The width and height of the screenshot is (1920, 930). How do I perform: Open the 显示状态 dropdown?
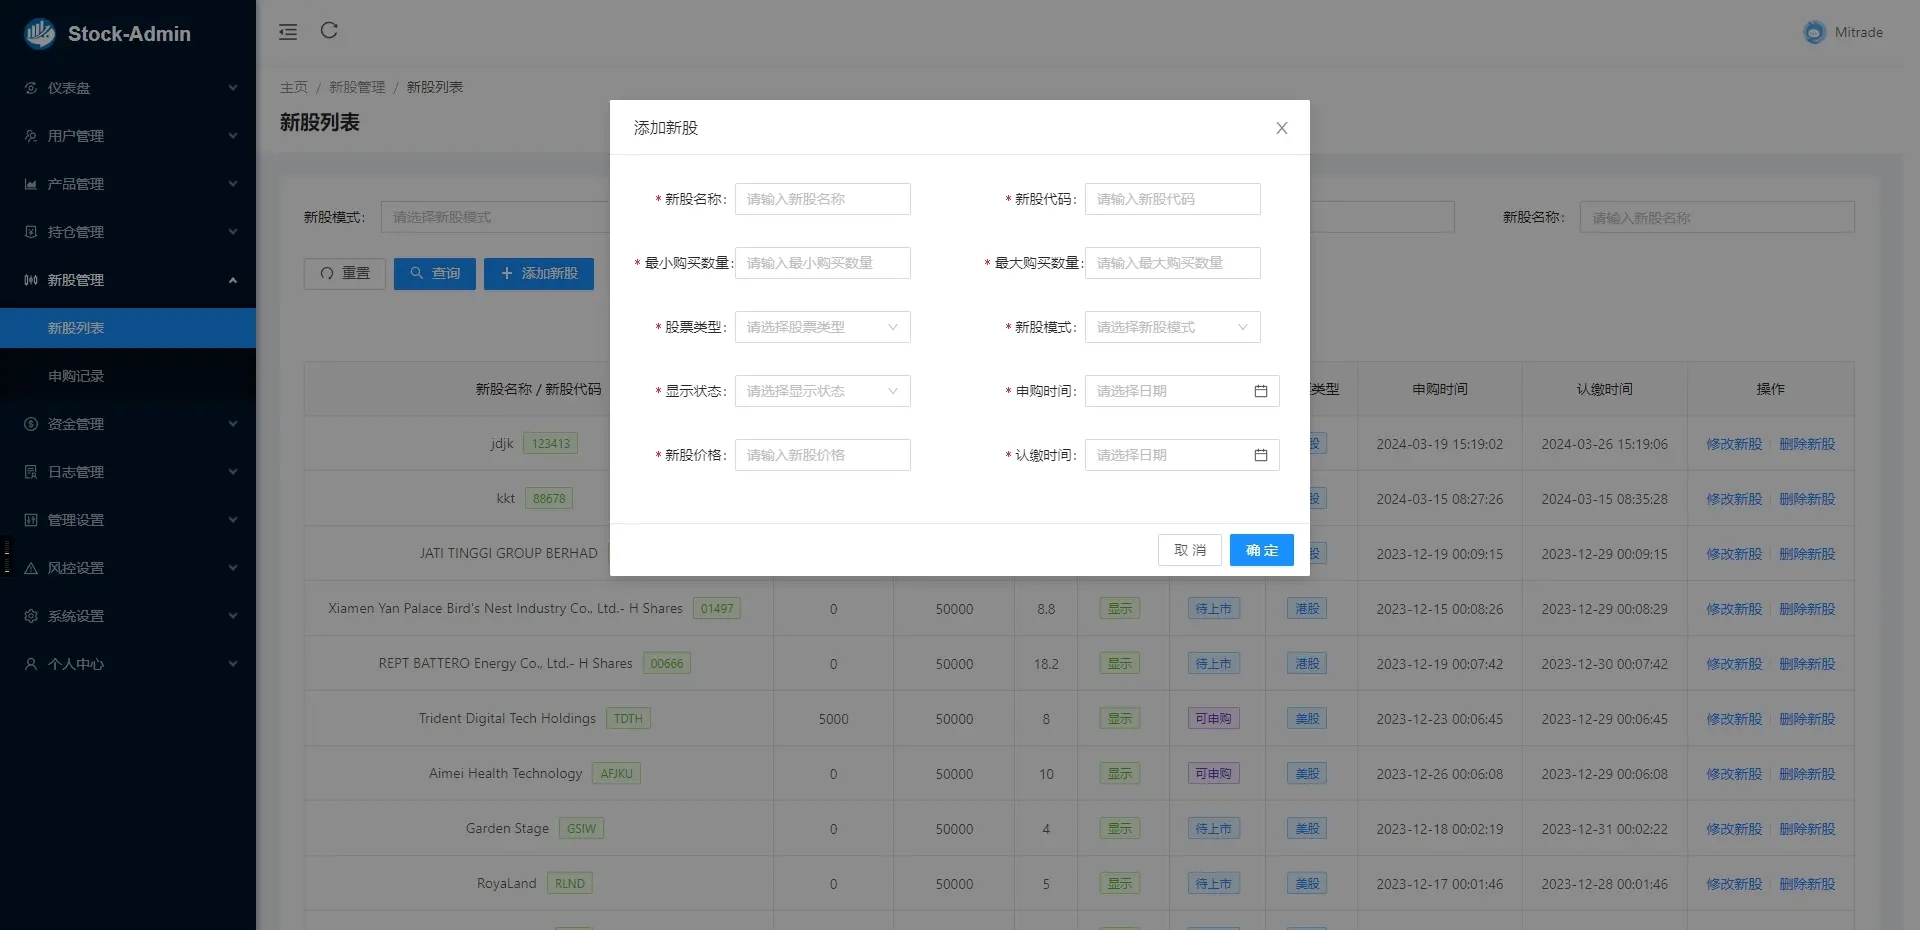click(x=822, y=391)
